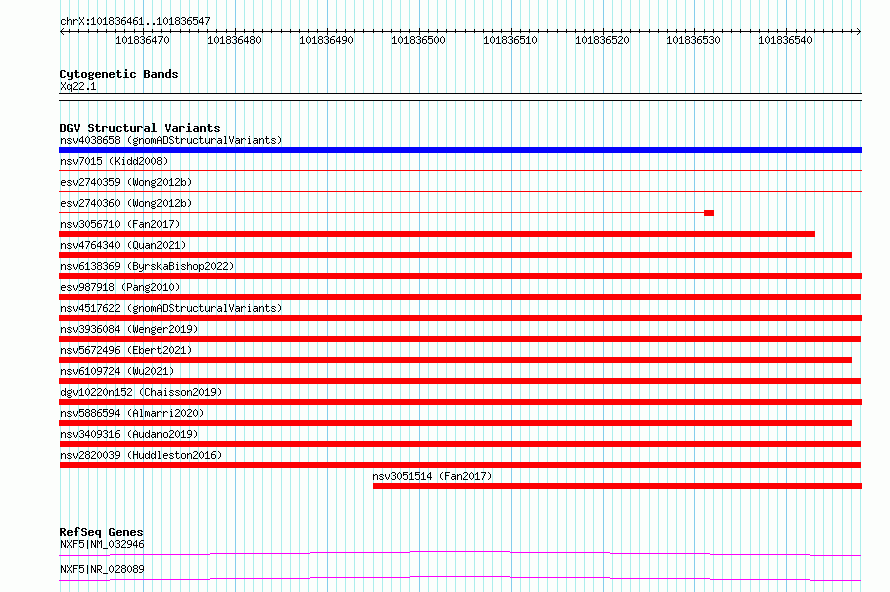The height and width of the screenshot is (592, 890).
Task: Open nsv3409316 (Audano2019) label
Action: click(x=129, y=434)
